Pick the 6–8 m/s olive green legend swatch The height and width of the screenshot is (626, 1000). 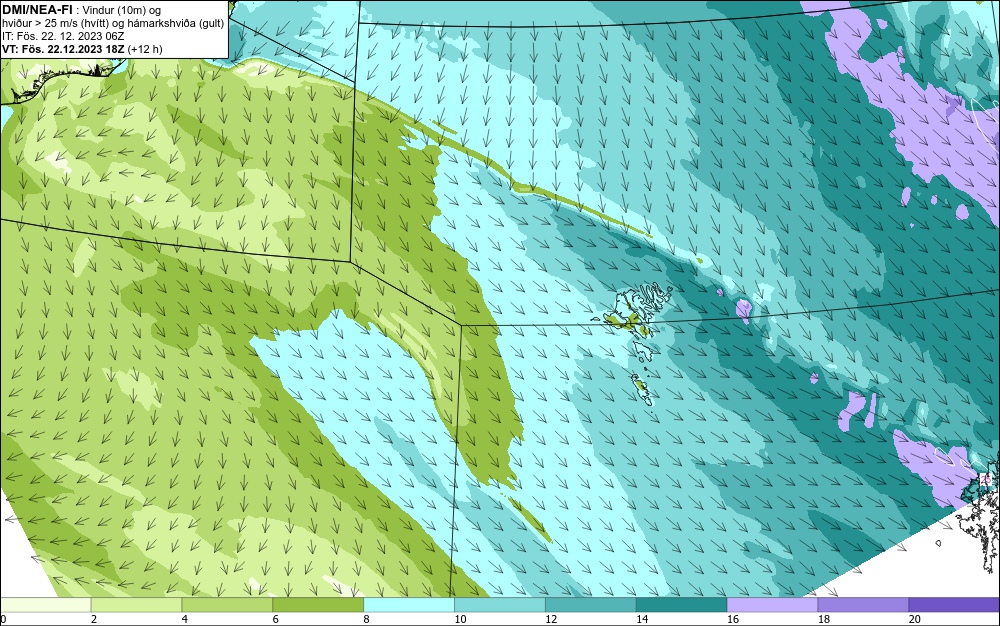[318, 604]
